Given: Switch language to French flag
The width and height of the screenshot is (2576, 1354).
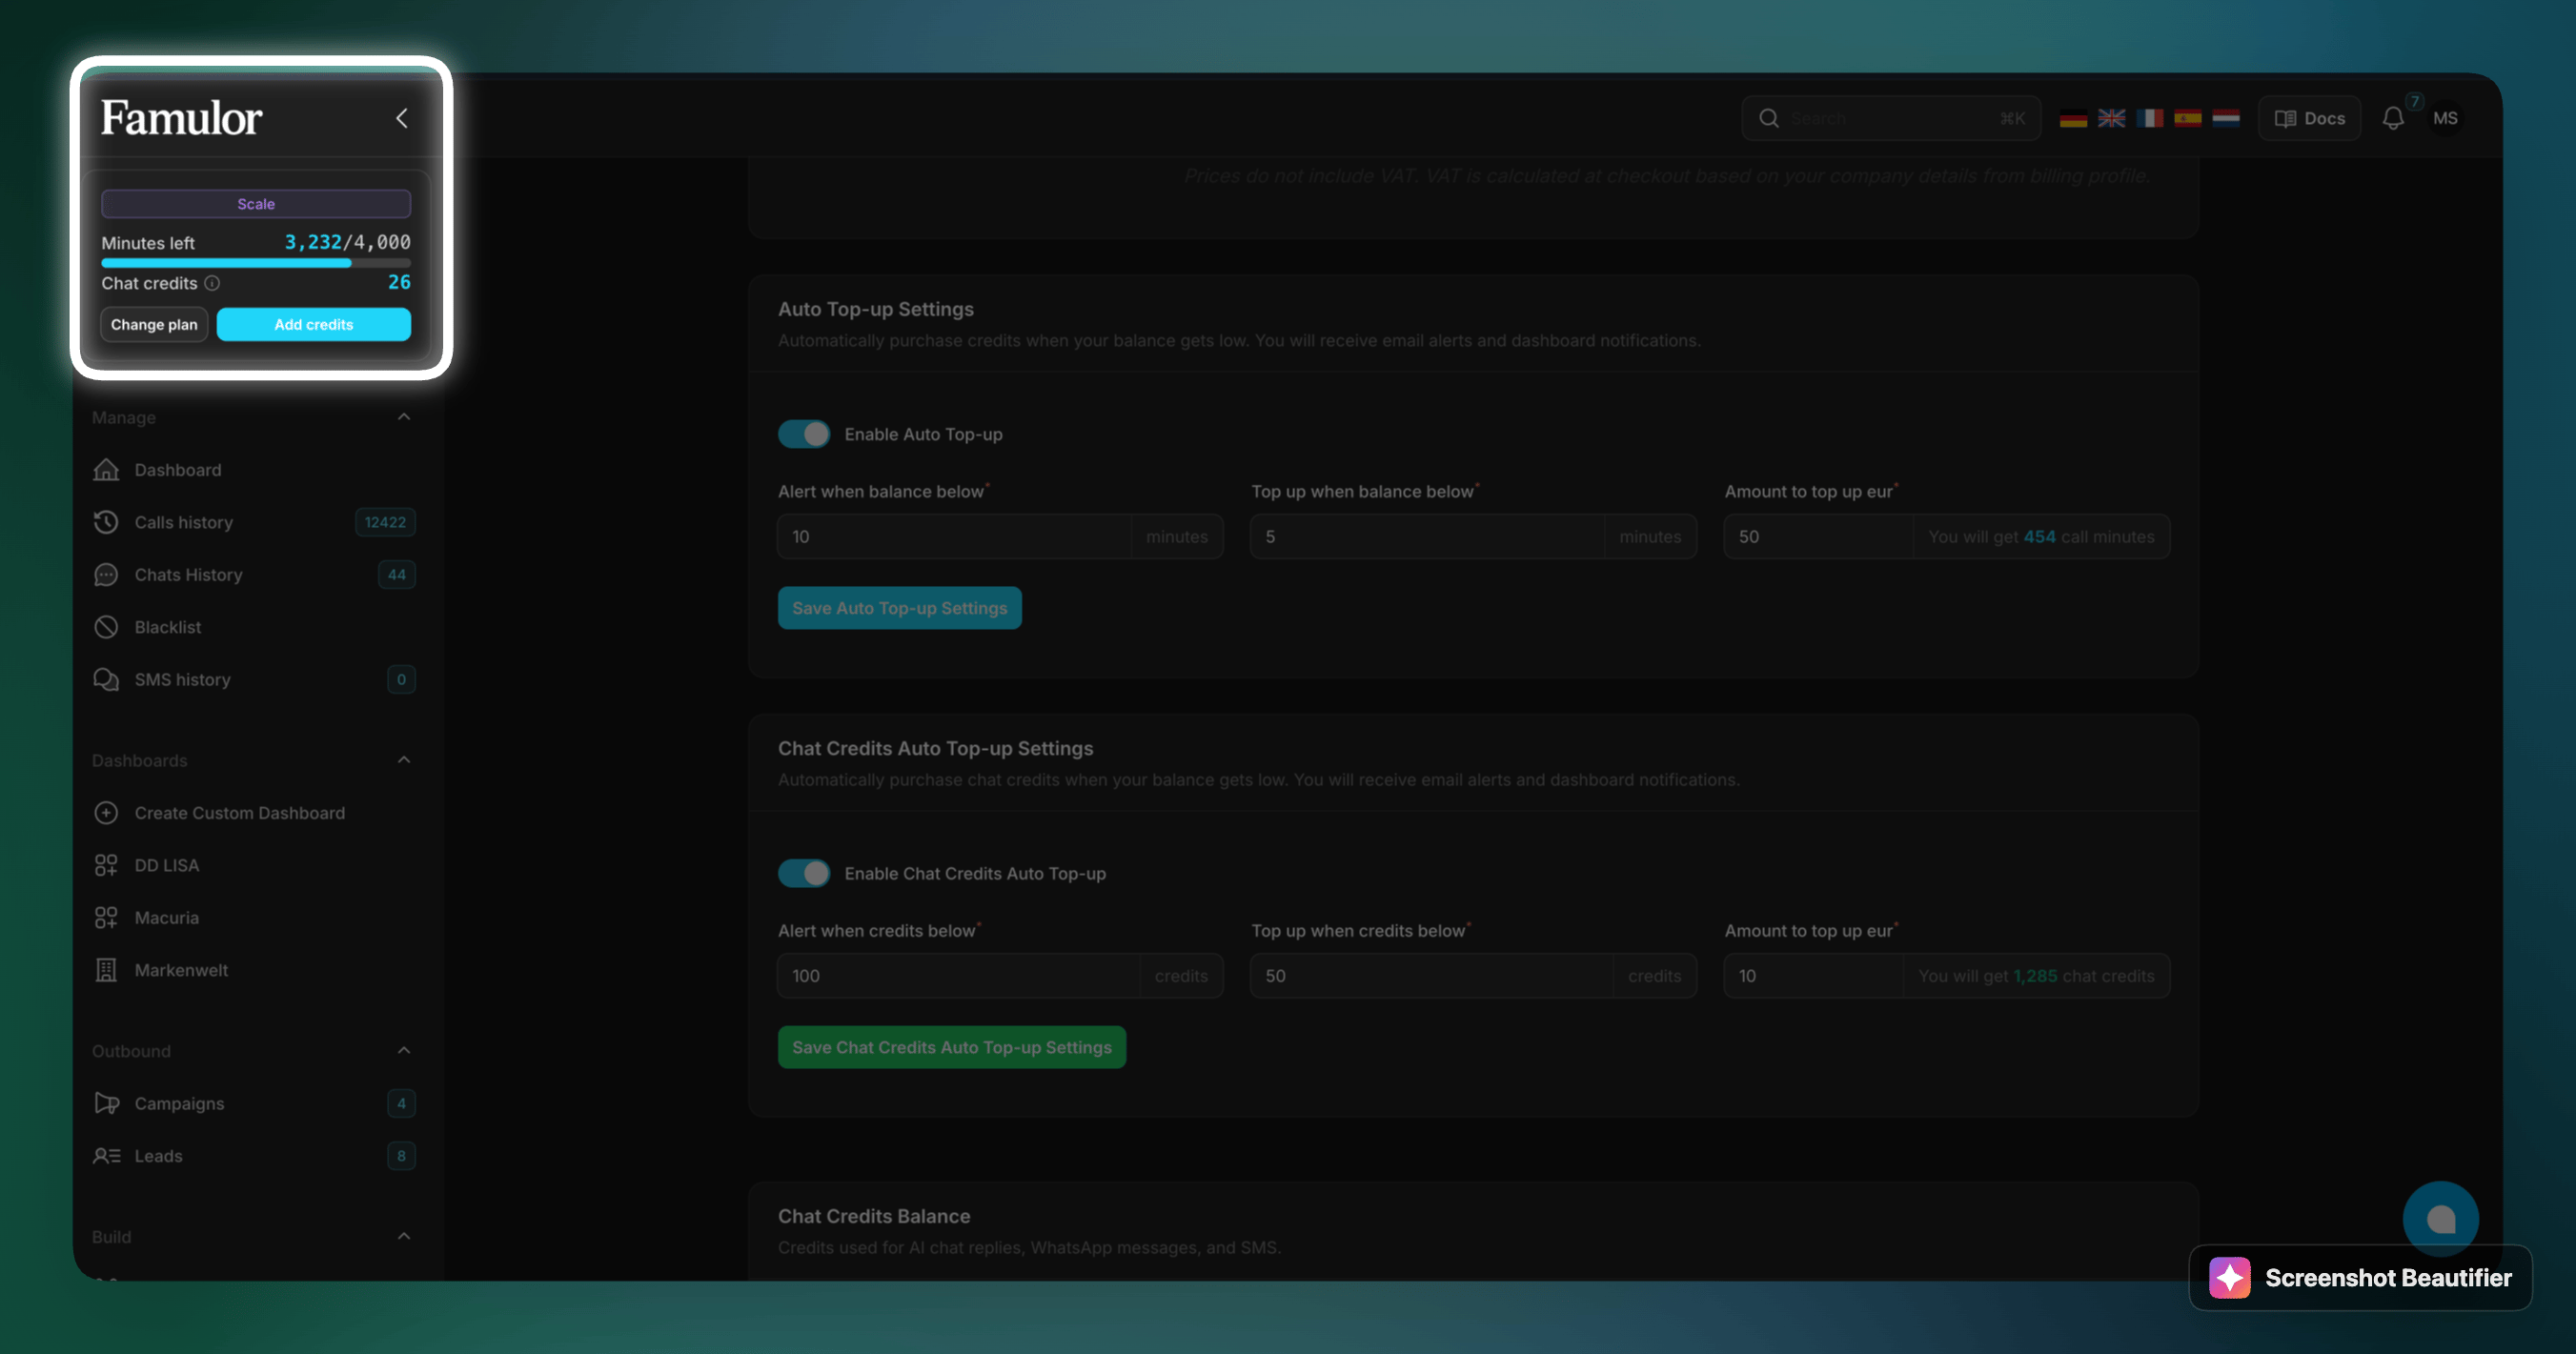Looking at the screenshot, I should pyautogui.click(x=2149, y=118).
